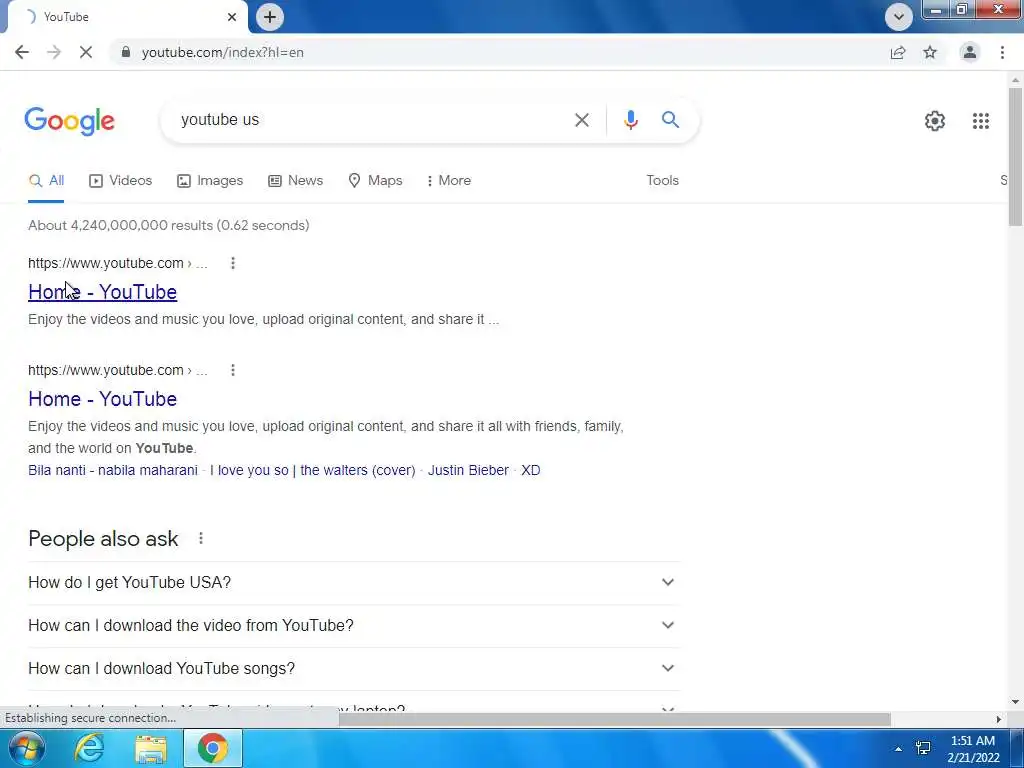Click the results count text 'About 4,240,000,000 results'

(x=121, y=225)
